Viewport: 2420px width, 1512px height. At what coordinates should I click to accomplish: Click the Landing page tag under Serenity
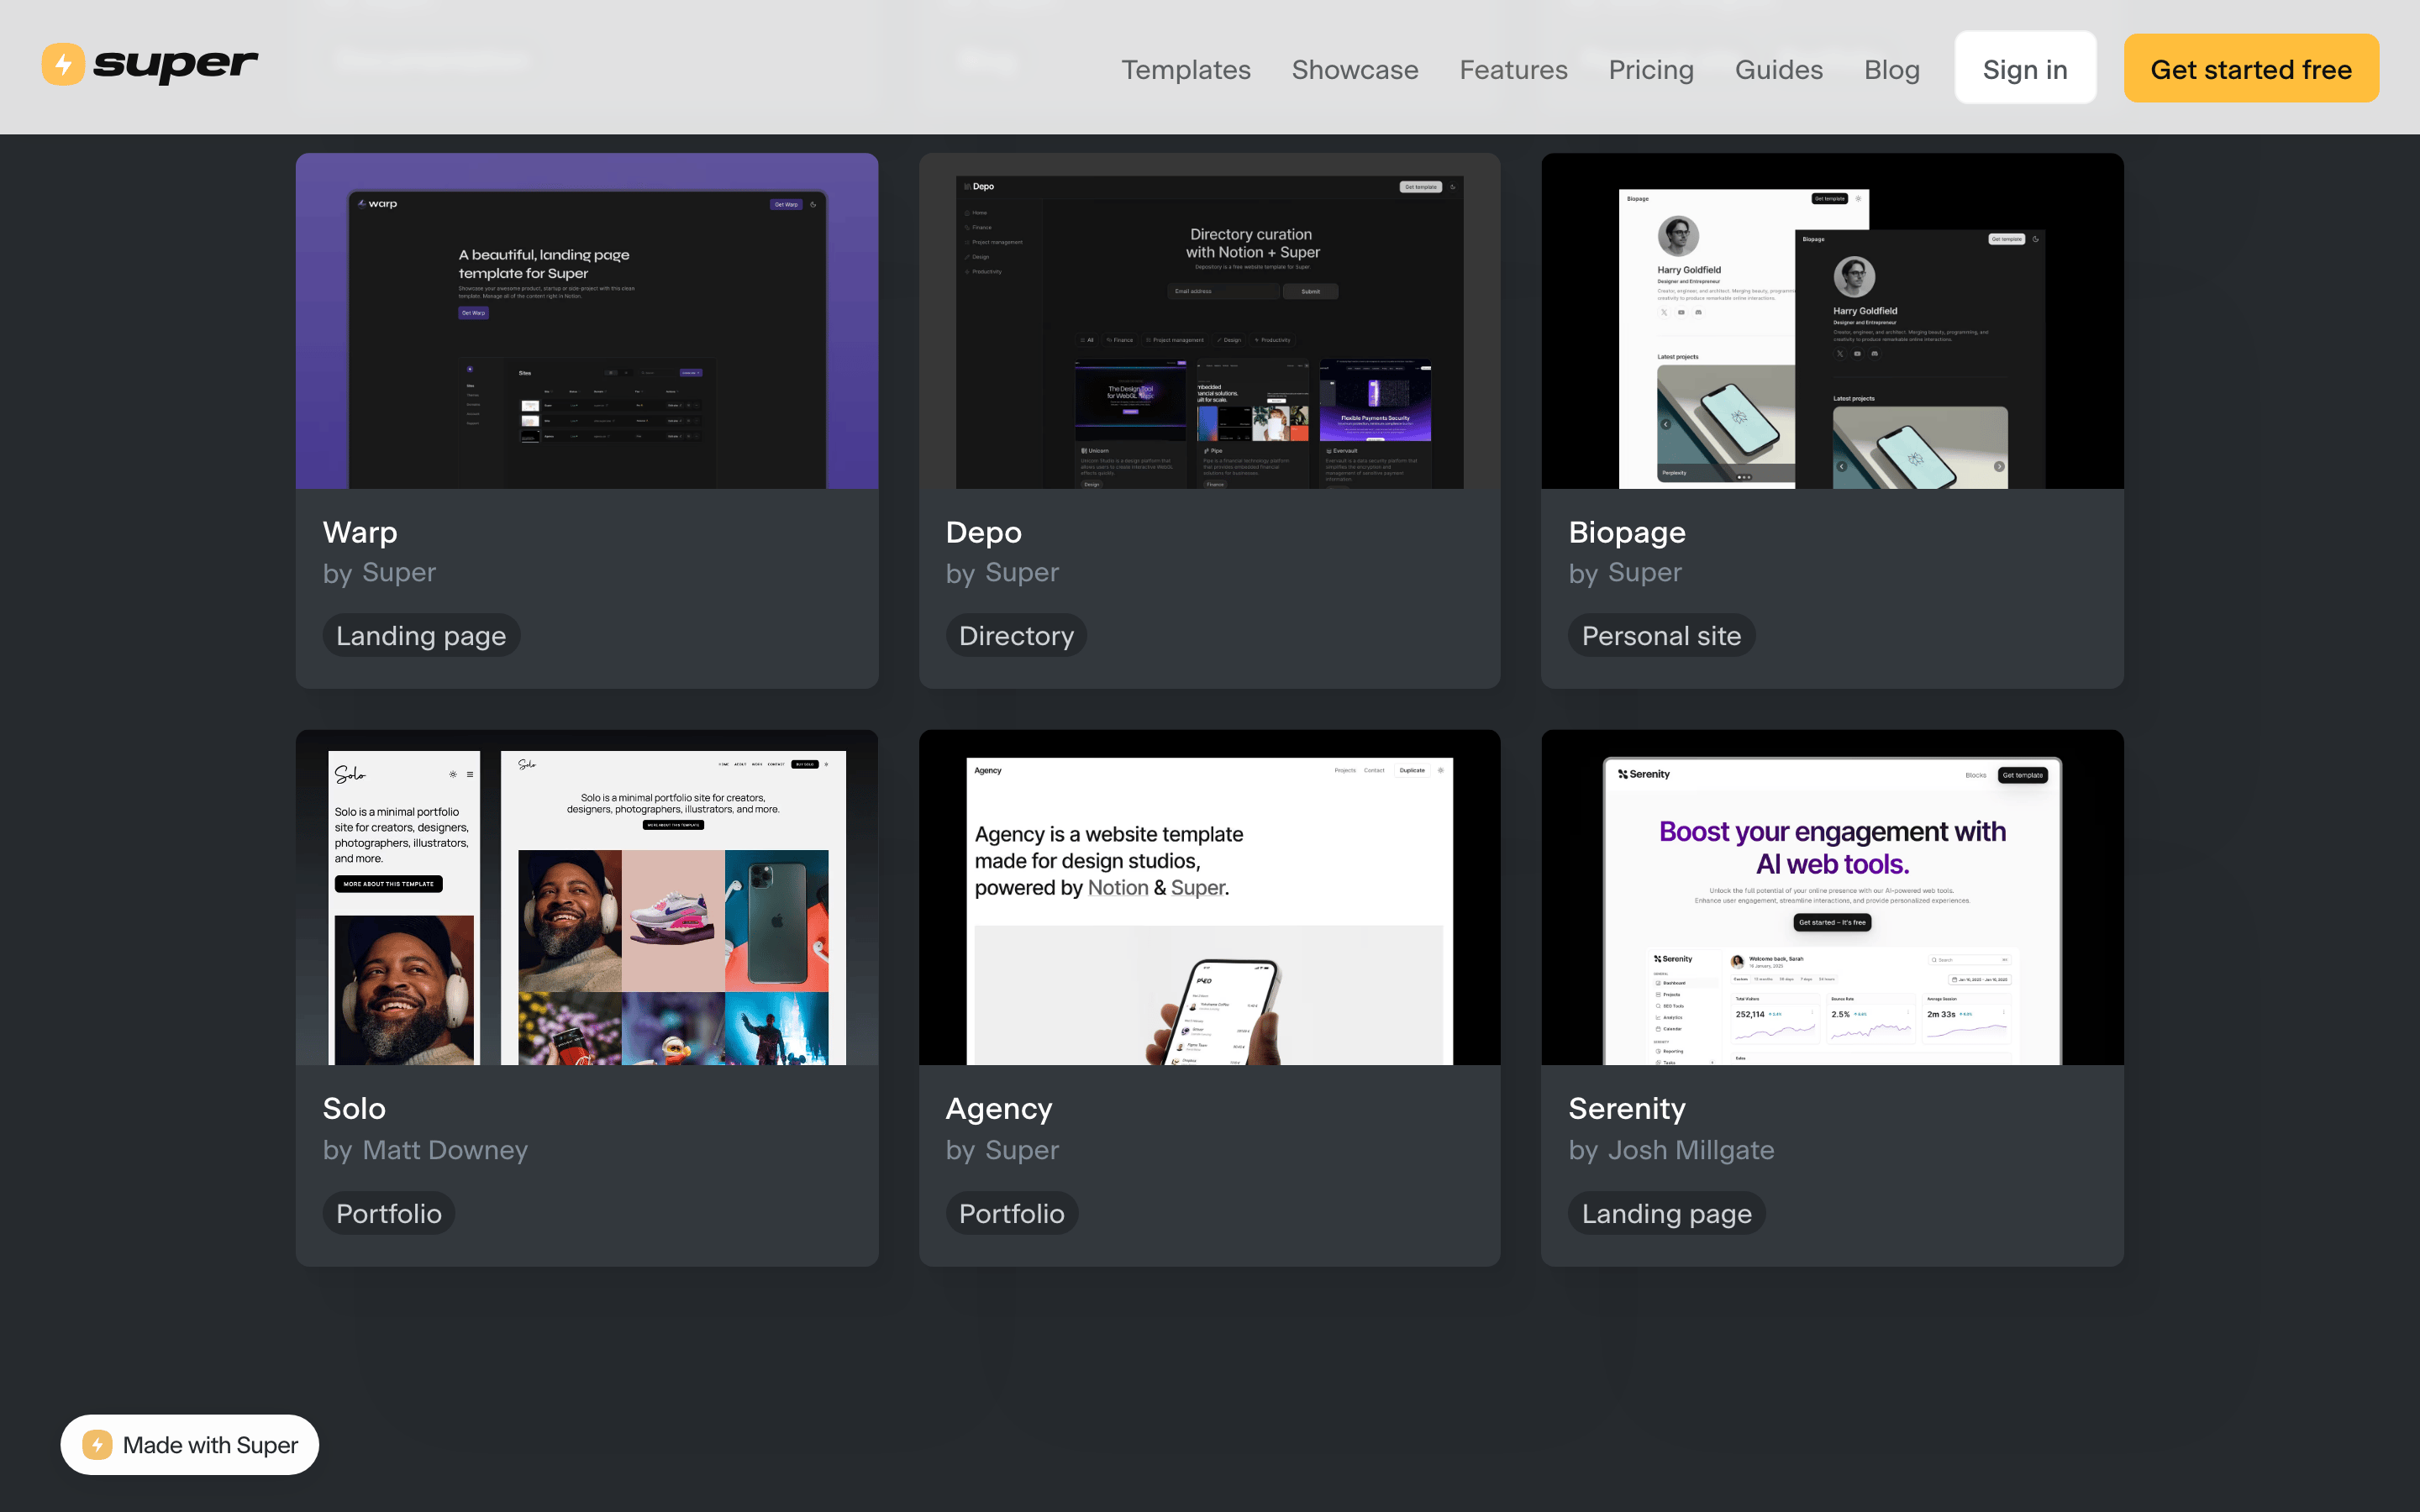1666,1213
